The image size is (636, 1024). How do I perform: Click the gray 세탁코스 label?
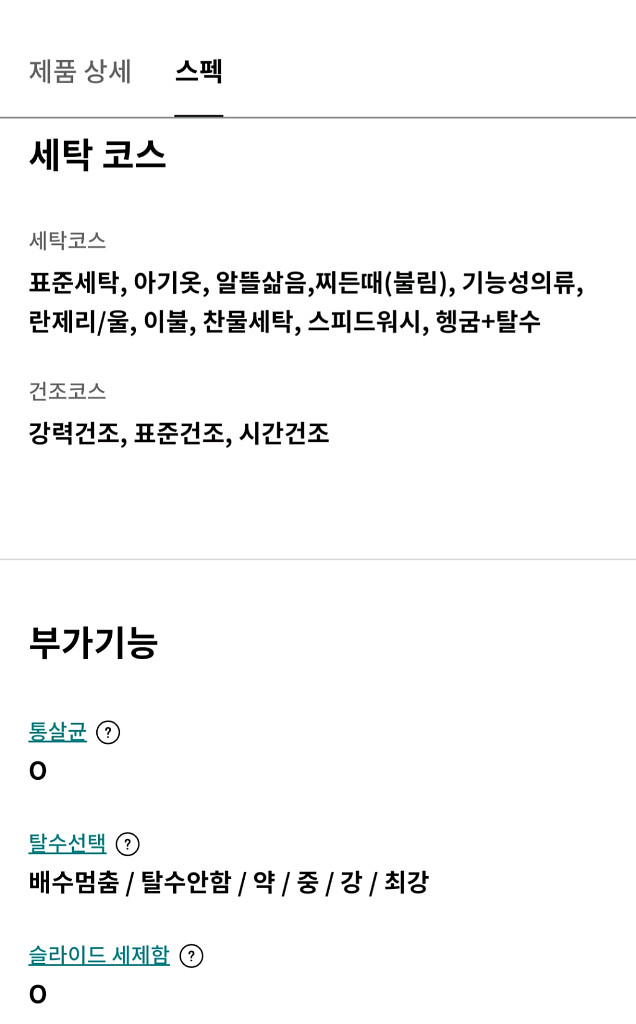[x=67, y=240]
